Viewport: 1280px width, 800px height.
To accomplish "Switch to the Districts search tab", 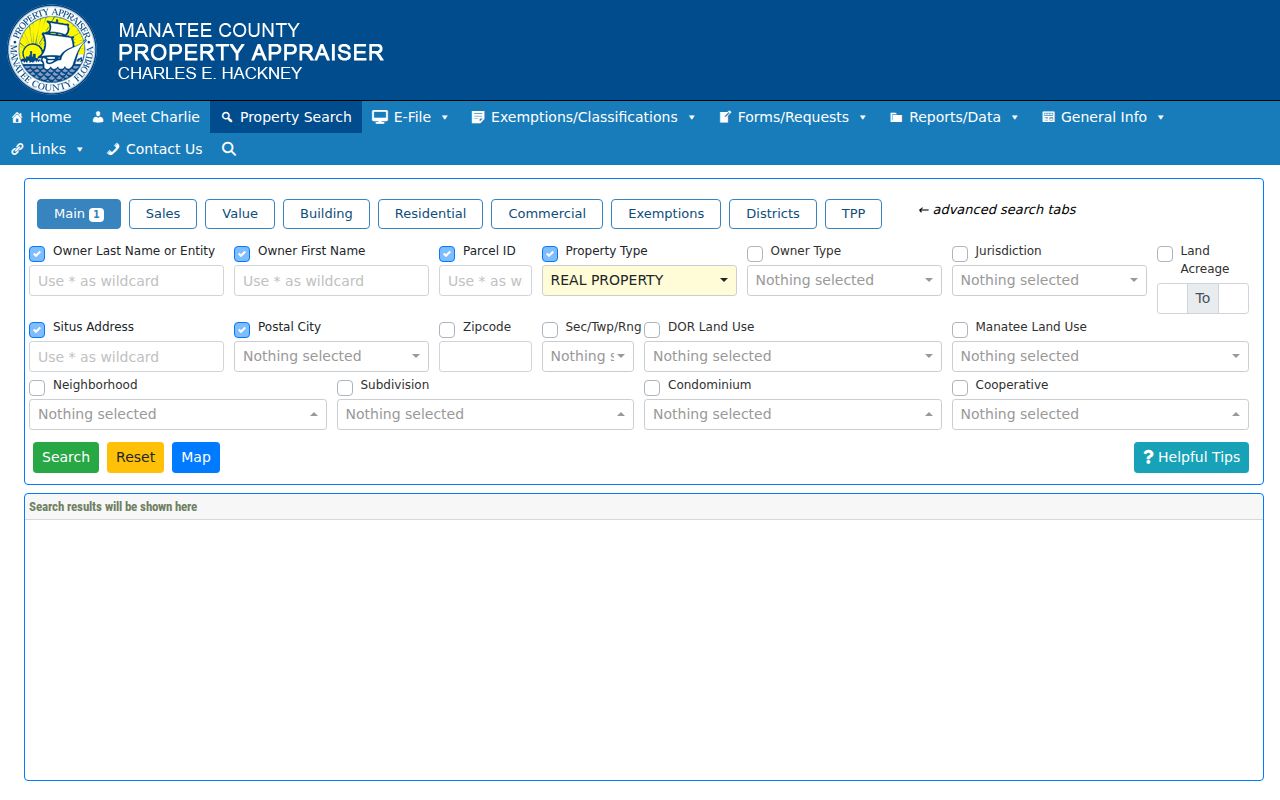I will (x=773, y=214).
